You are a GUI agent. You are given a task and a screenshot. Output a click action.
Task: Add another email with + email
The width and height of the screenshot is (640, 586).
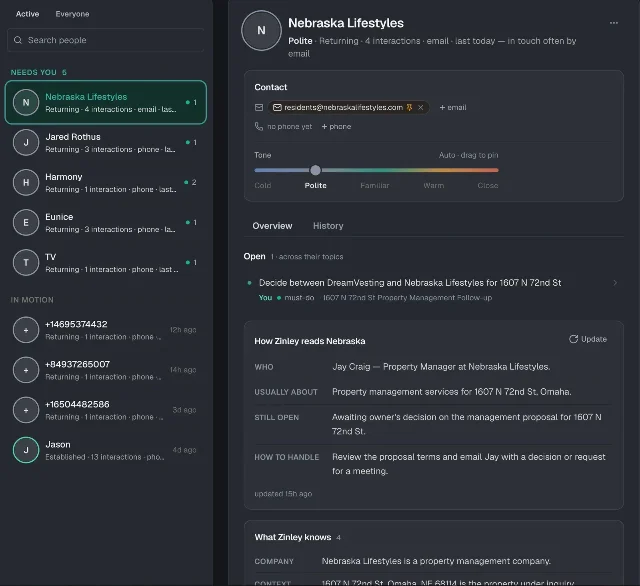pos(453,107)
